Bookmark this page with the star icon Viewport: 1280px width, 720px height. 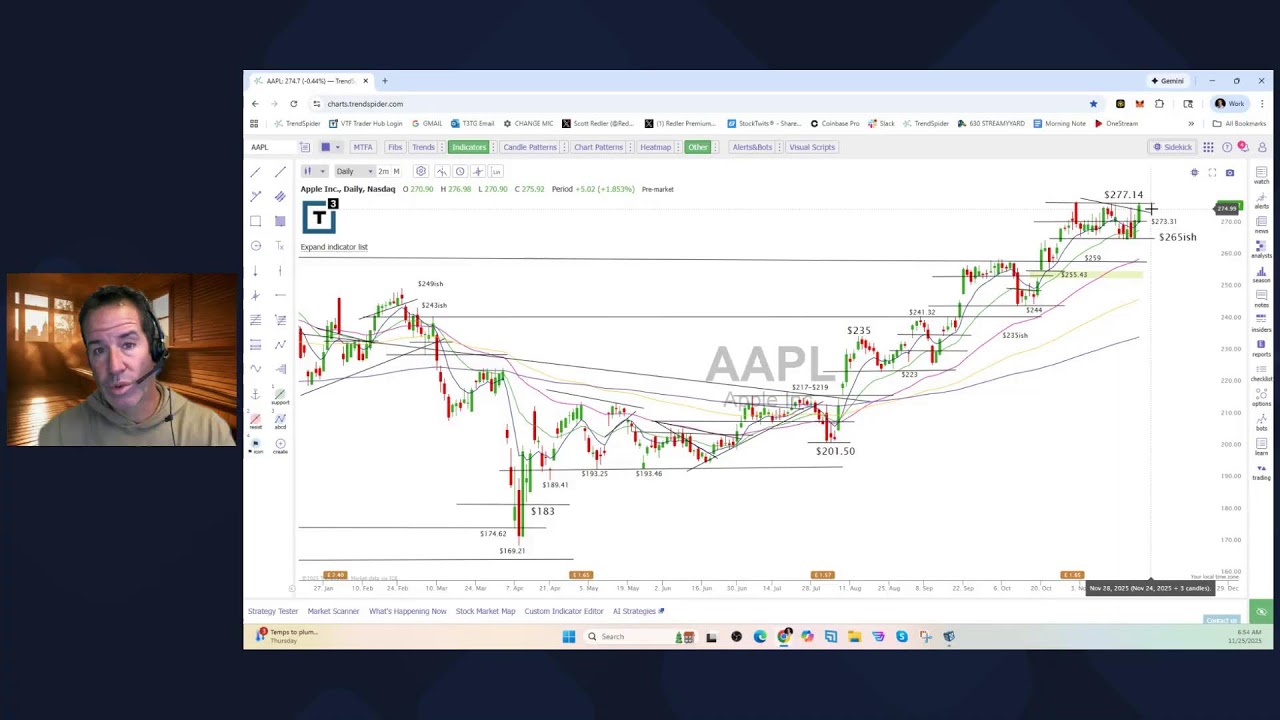click(x=1093, y=104)
